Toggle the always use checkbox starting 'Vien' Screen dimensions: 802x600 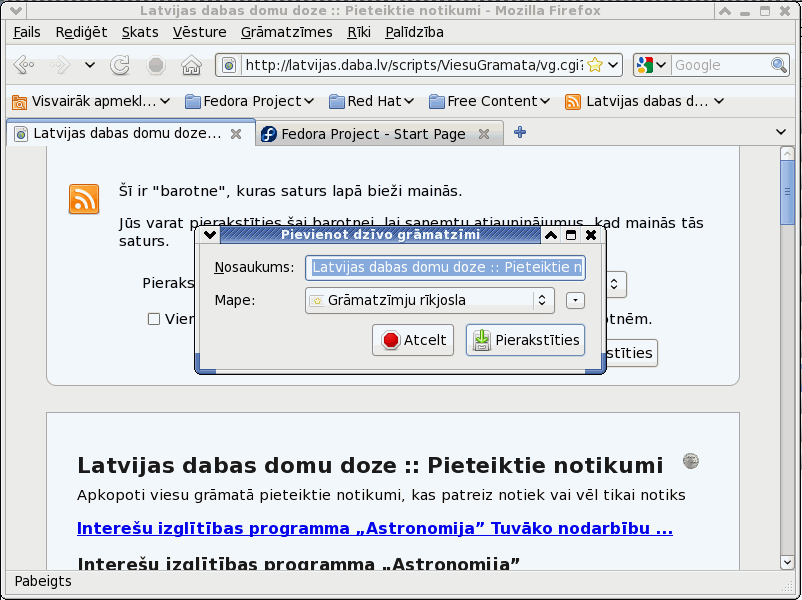tap(153, 319)
